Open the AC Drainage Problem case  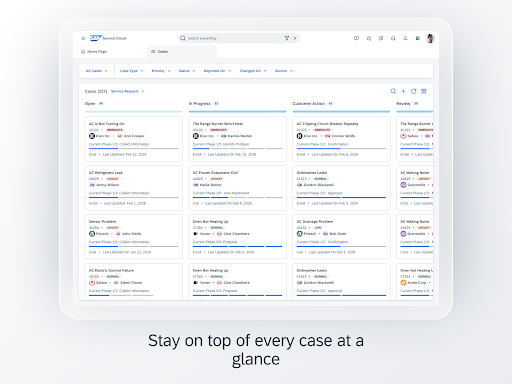(341, 237)
